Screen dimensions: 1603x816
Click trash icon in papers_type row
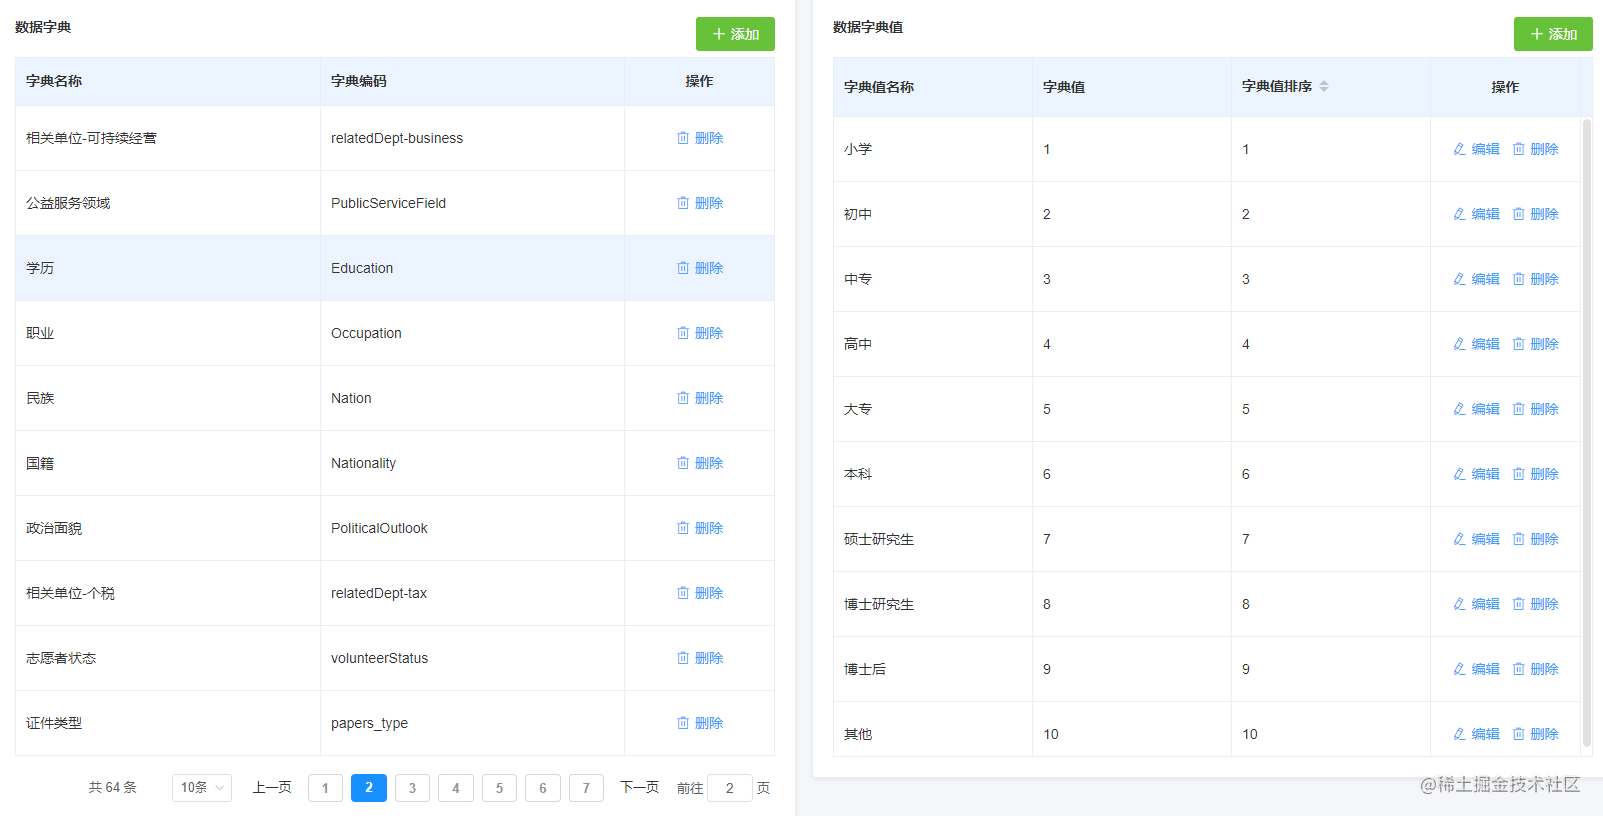pyautogui.click(x=683, y=723)
